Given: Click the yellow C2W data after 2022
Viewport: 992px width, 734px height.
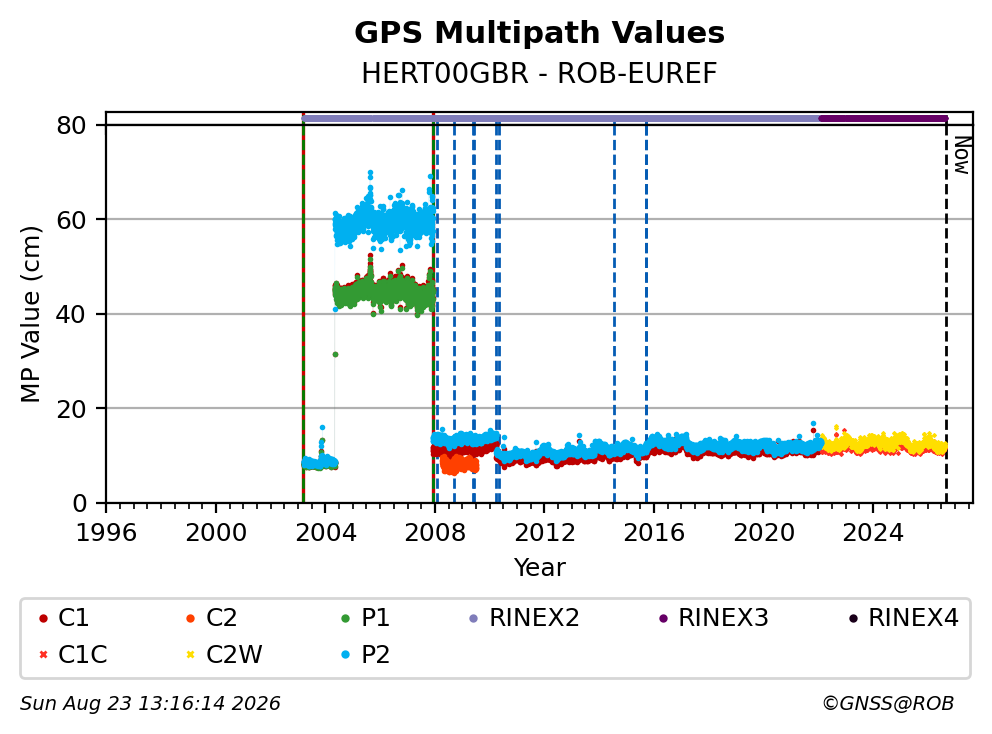Looking at the screenshot, I should coord(883,443).
